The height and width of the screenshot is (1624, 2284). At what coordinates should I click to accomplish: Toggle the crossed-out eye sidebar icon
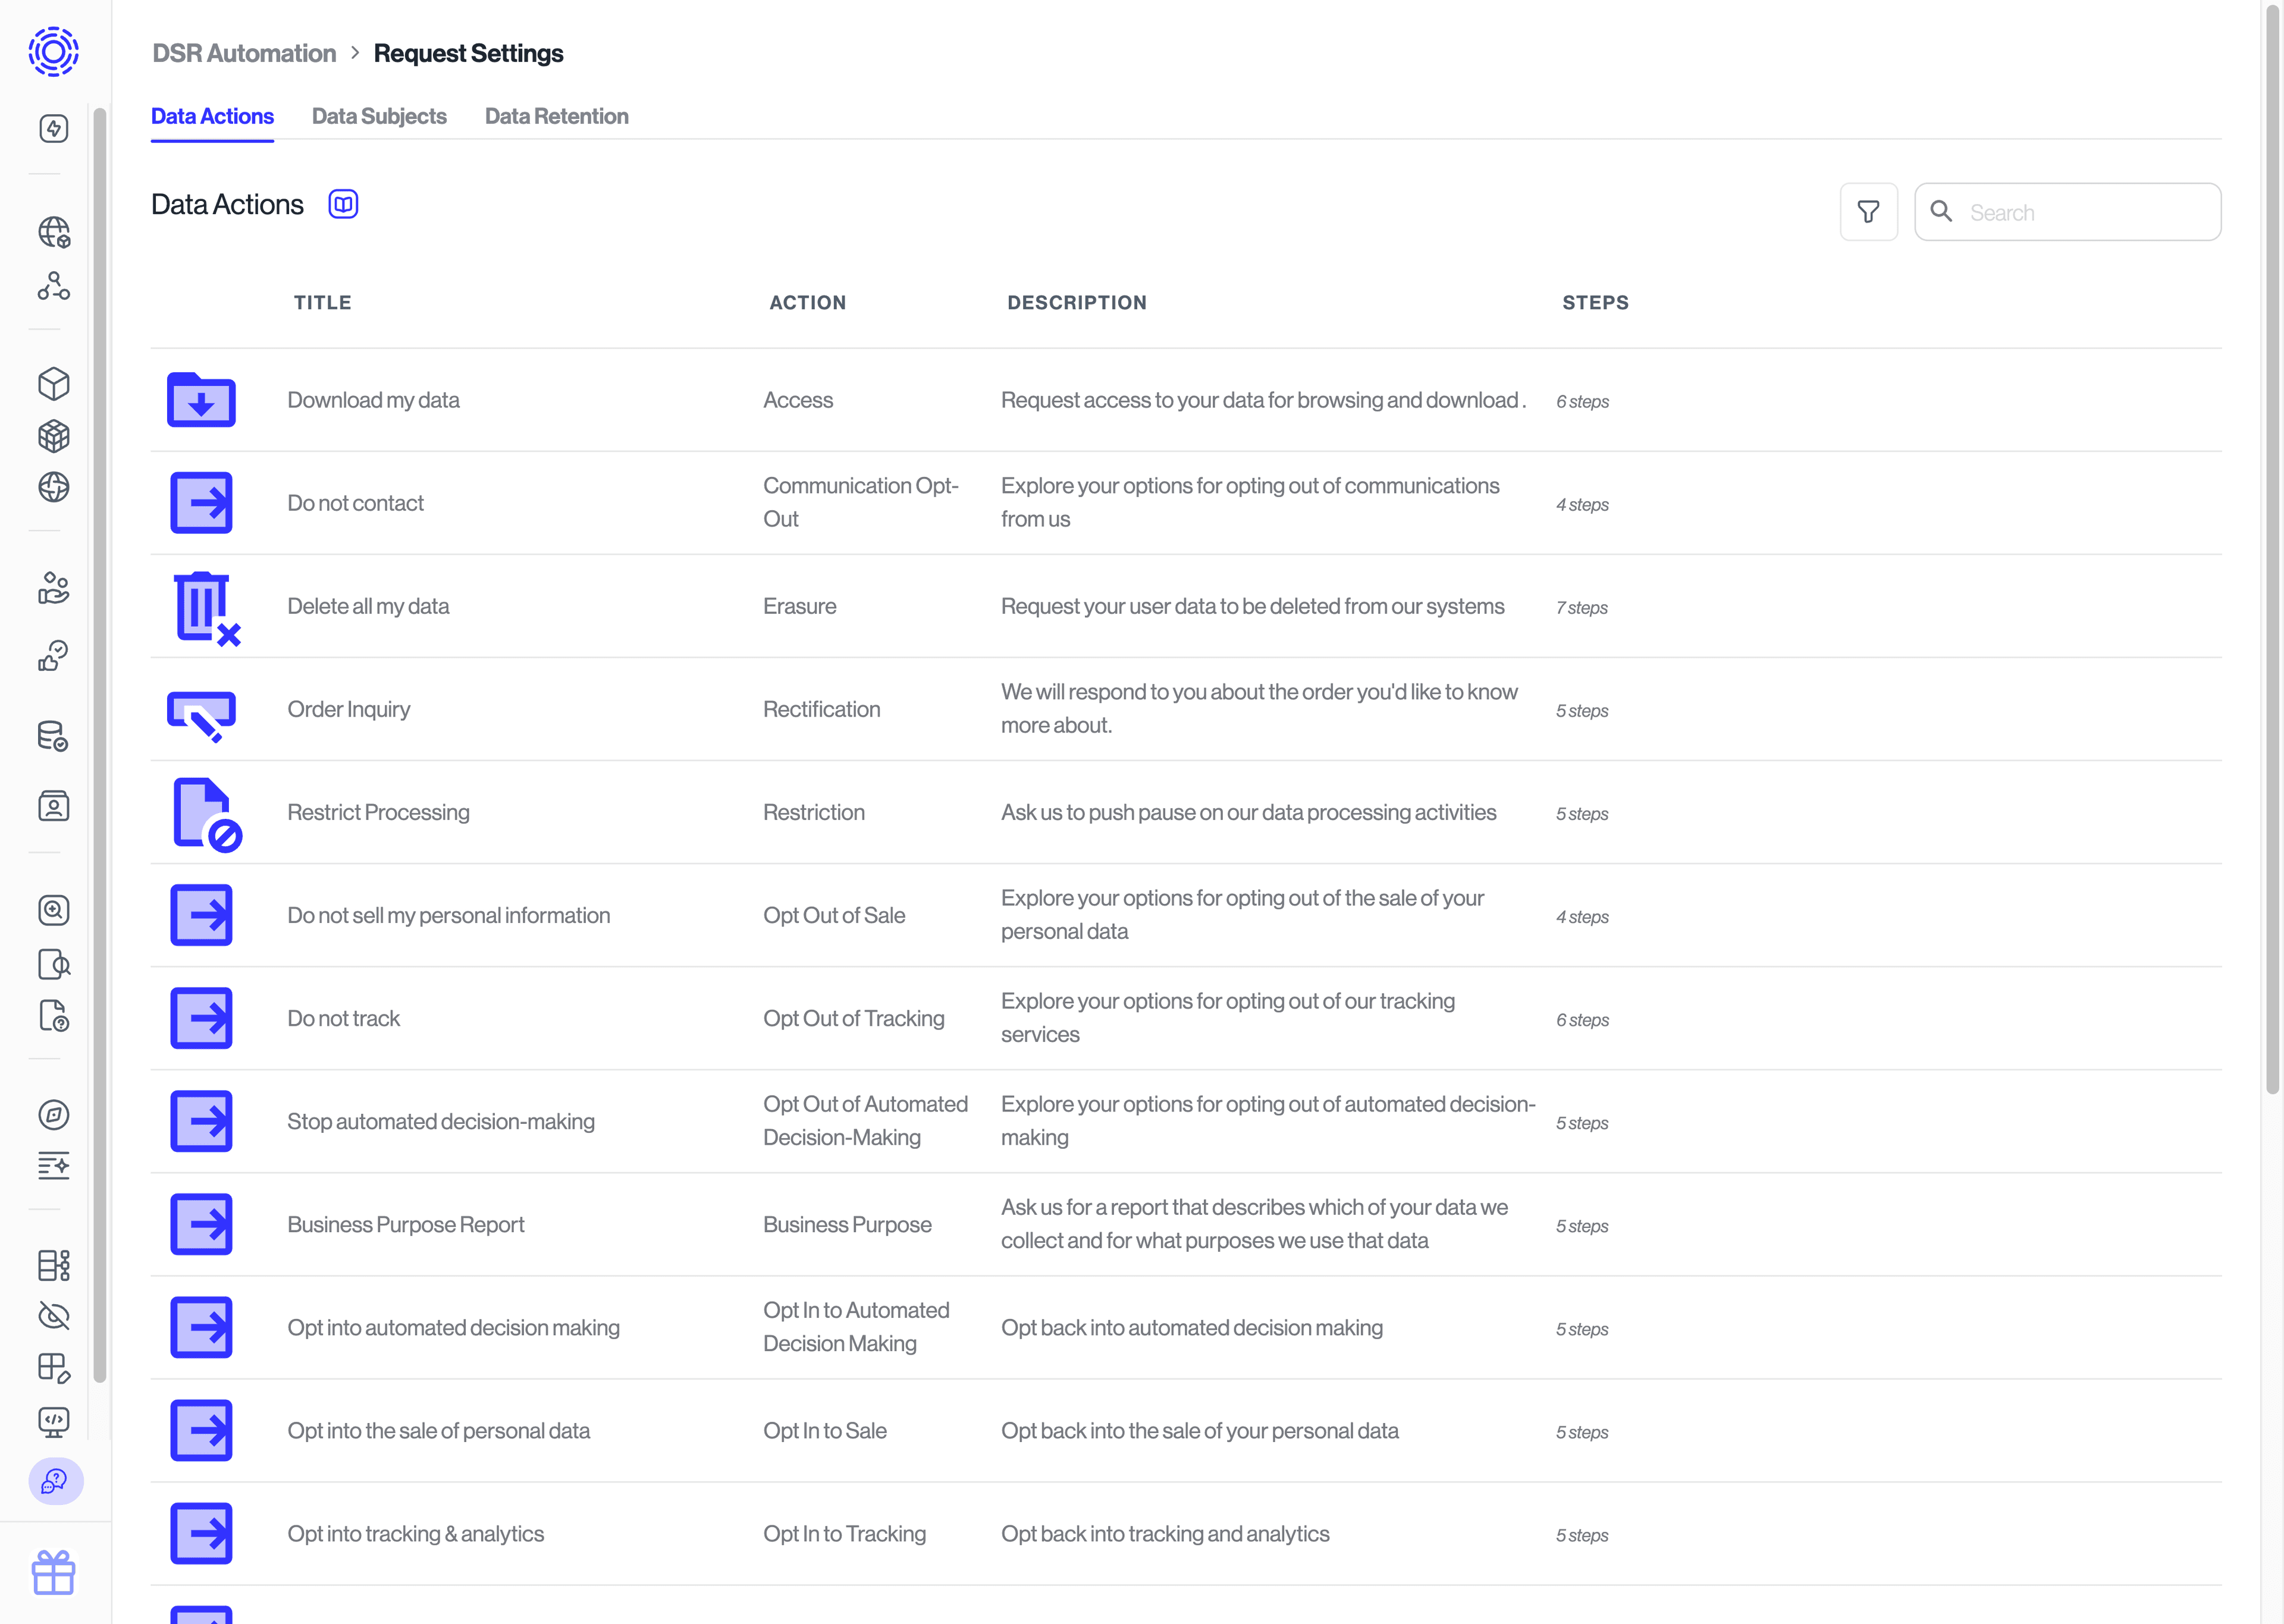click(53, 1316)
